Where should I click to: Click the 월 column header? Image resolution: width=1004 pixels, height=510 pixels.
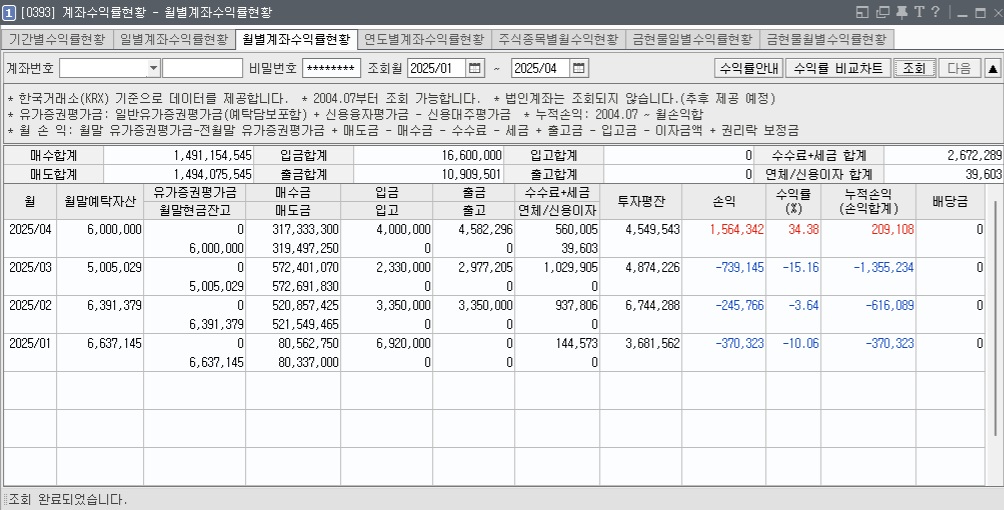(x=29, y=201)
